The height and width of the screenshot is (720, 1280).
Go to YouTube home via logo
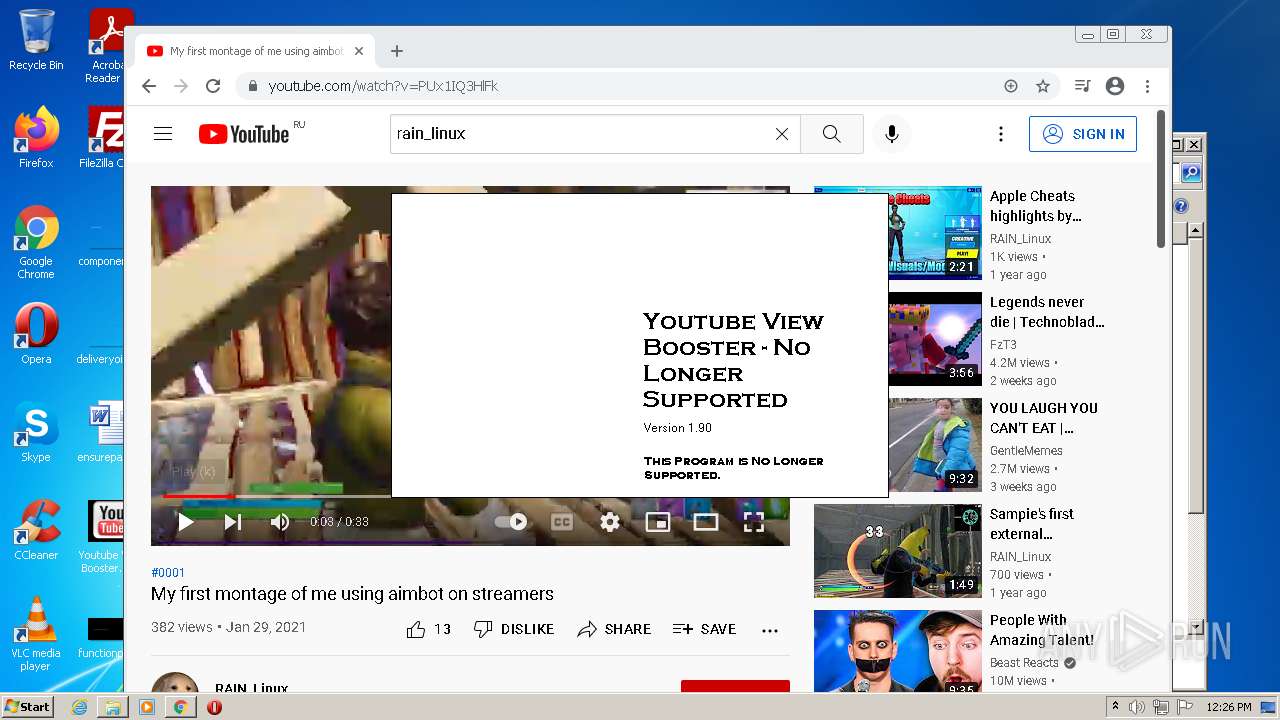tap(244, 134)
